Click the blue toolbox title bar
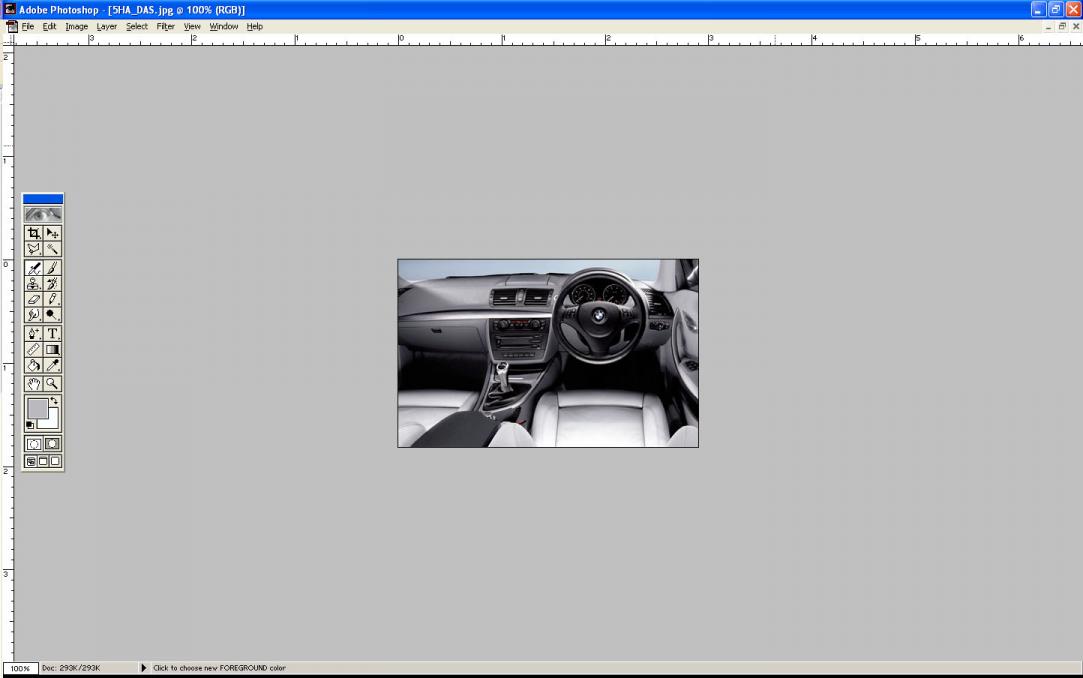 click(x=43, y=199)
